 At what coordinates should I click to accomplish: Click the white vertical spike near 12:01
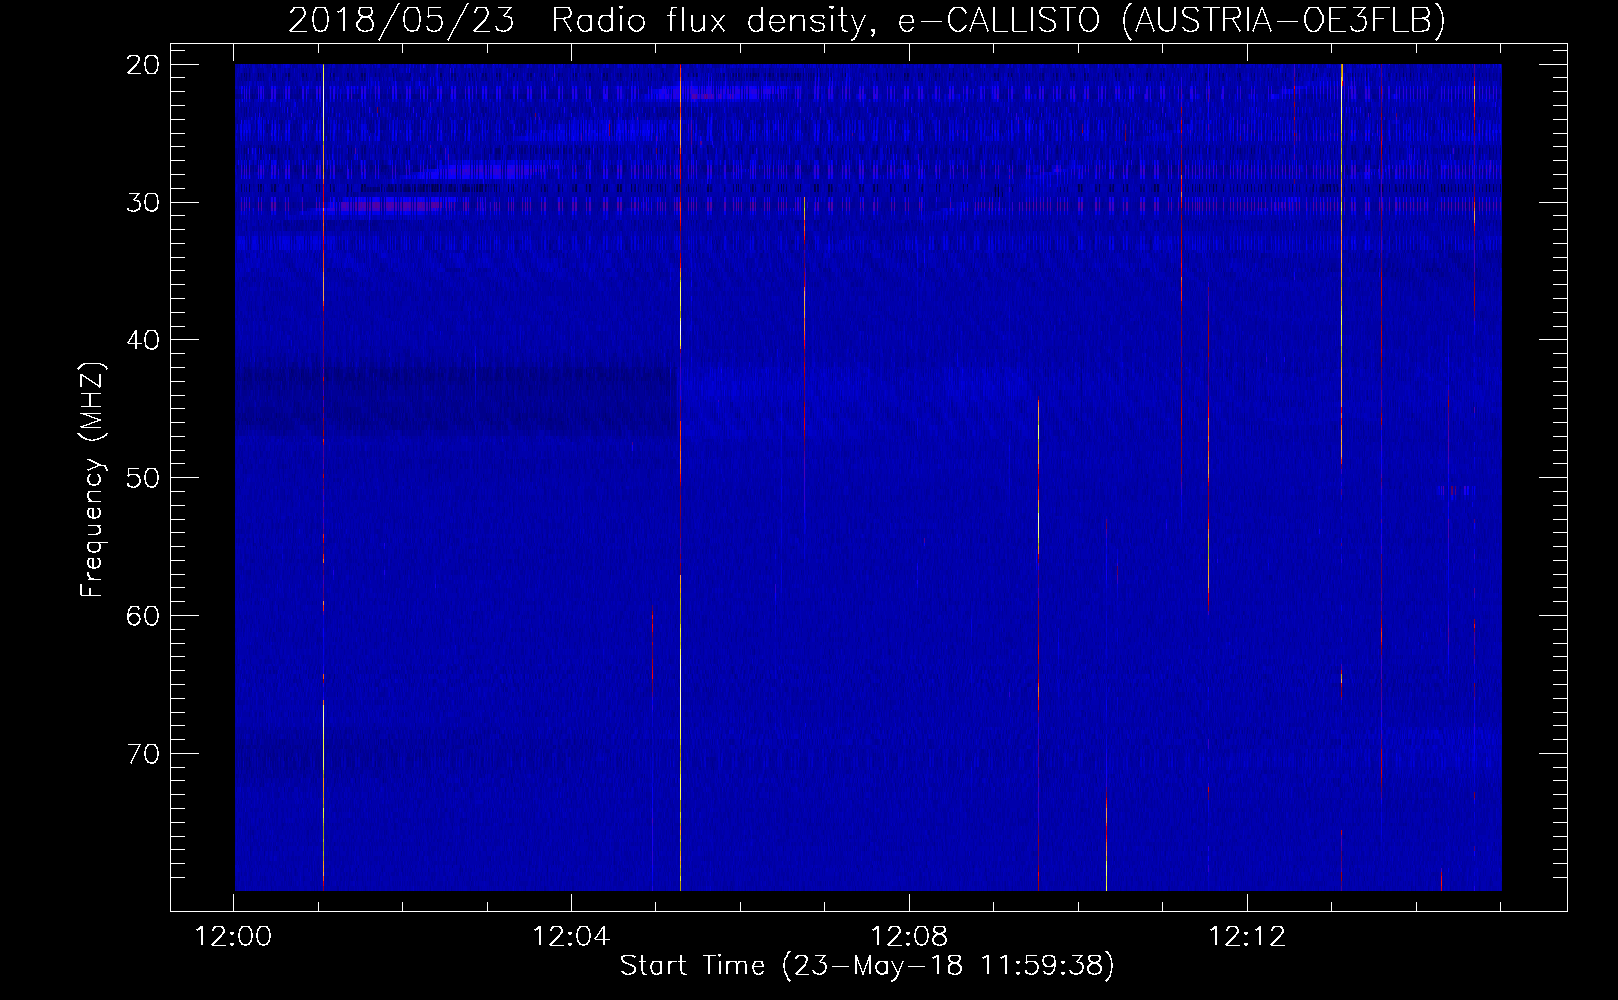[x=323, y=477]
